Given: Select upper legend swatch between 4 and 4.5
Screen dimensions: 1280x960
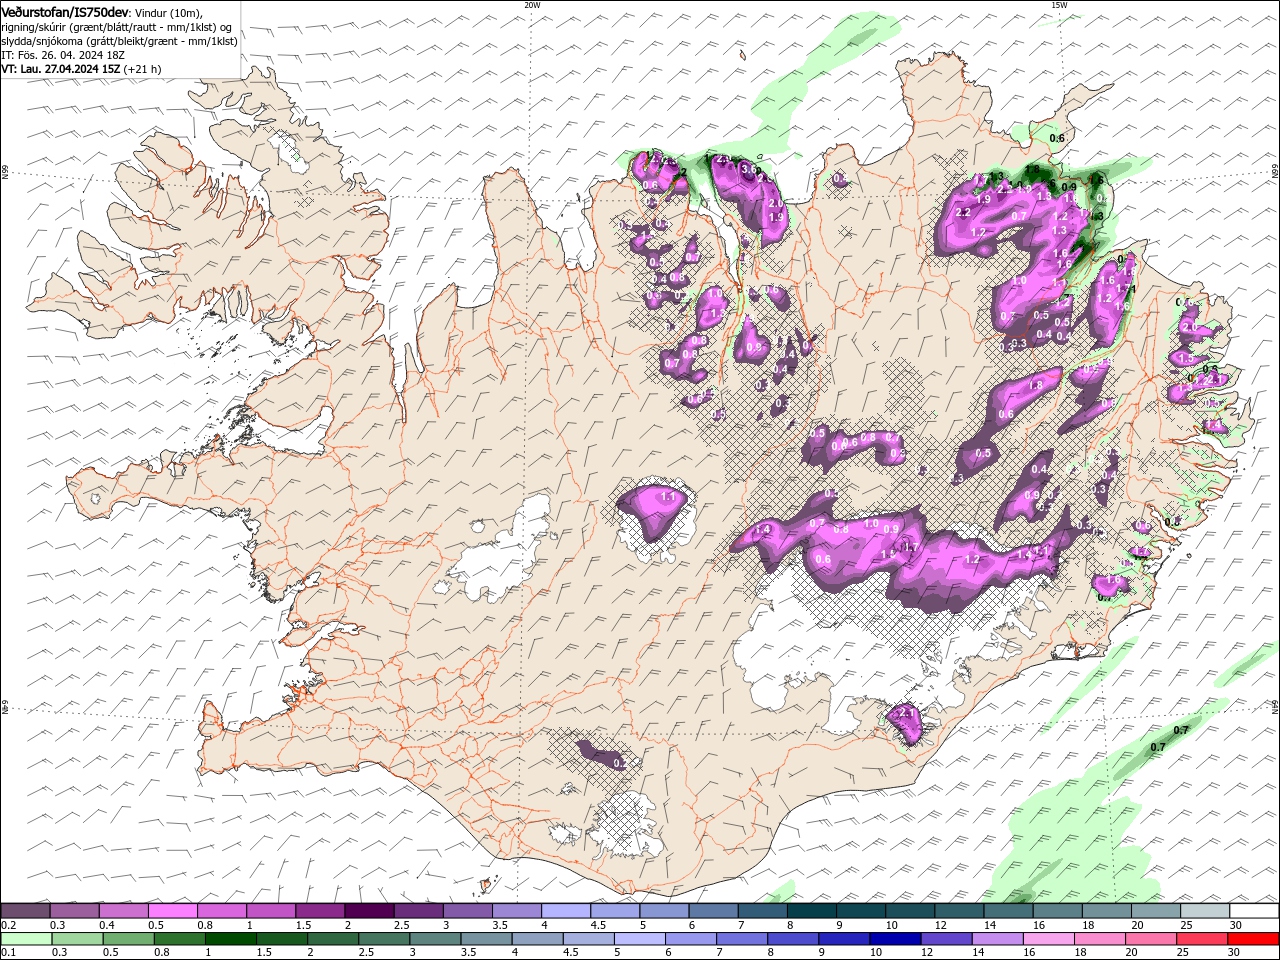Looking at the screenshot, I should click(x=565, y=911).
